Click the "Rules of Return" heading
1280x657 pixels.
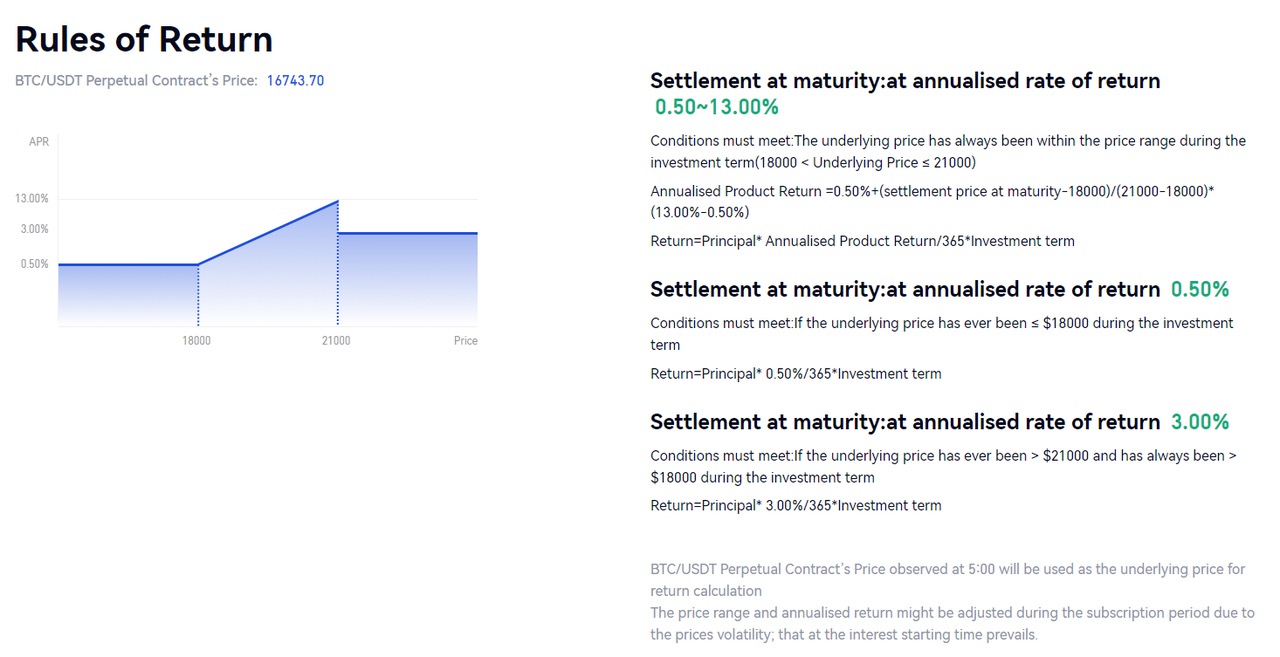click(x=144, y=40)
